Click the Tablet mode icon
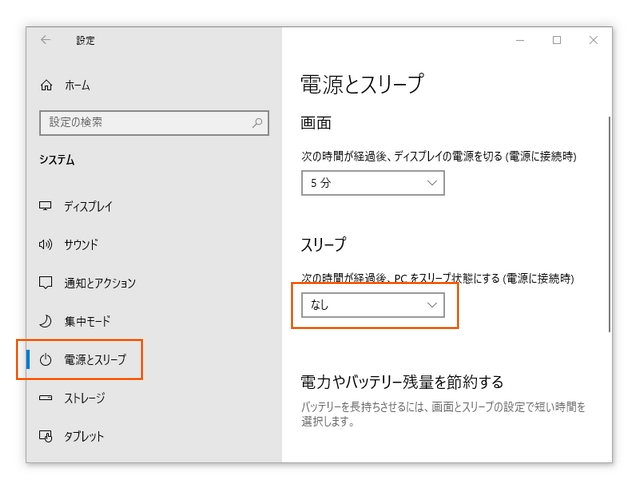Screen dimensions: 640x488 tap(45, 436)
